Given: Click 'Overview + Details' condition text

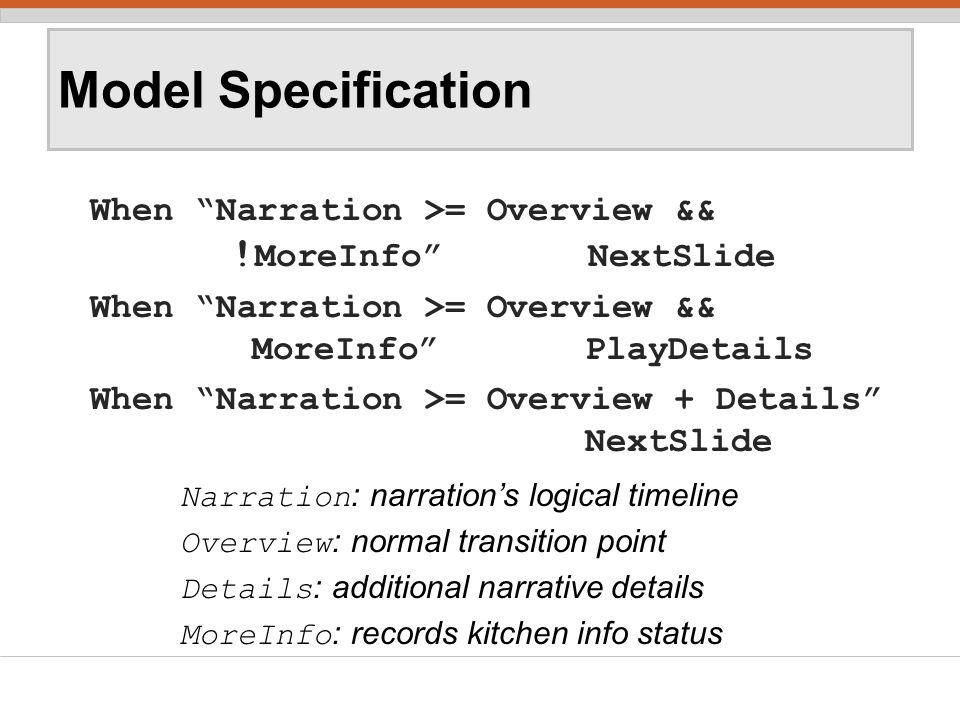Looking at the screenshot, I should click(673, 399).
